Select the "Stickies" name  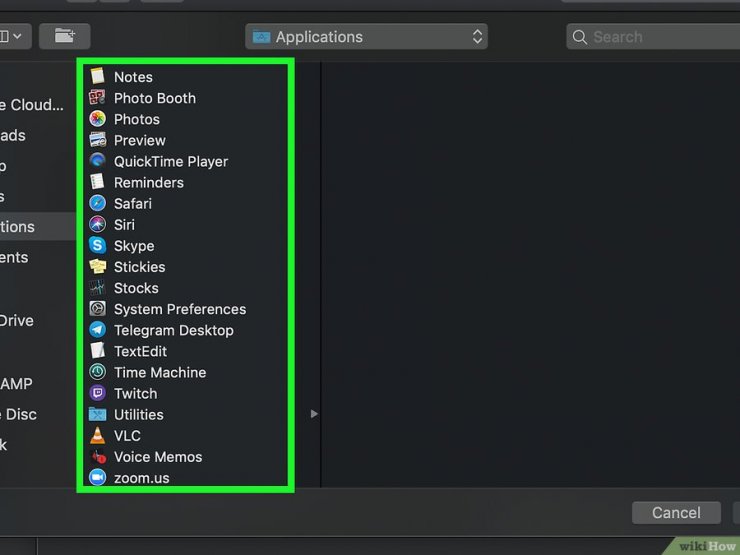(x=139, y=267)
